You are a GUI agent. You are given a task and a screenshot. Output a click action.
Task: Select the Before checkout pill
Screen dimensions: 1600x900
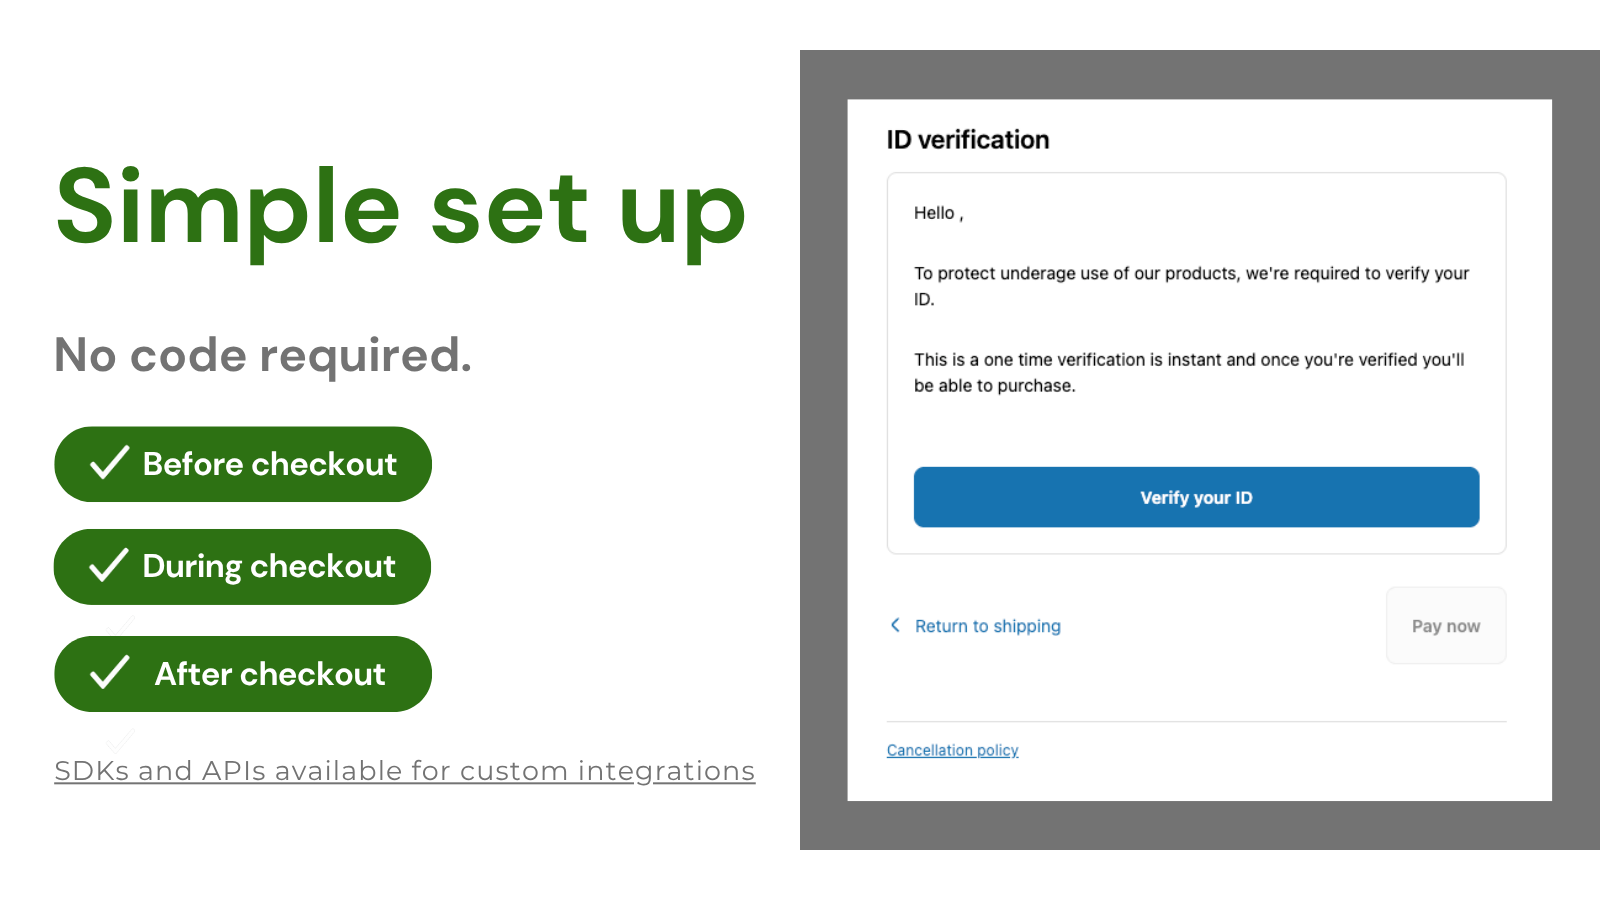tap(243, 464)
